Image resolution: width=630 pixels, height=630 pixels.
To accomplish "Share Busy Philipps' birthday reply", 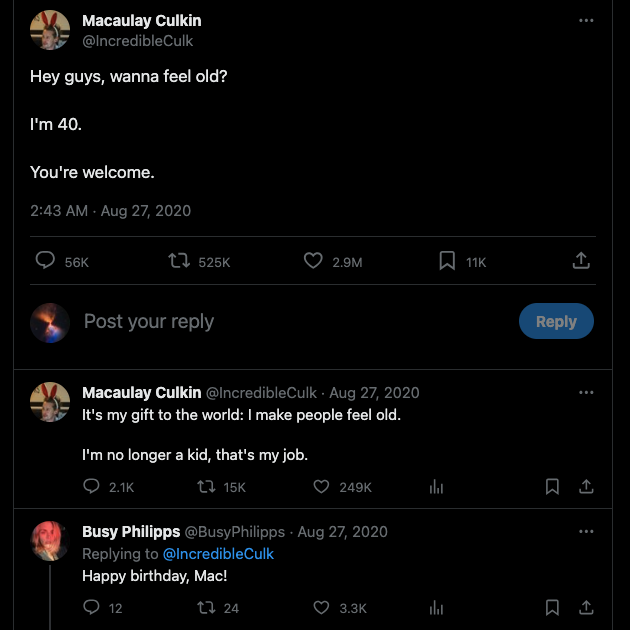I will click(587, 607).
